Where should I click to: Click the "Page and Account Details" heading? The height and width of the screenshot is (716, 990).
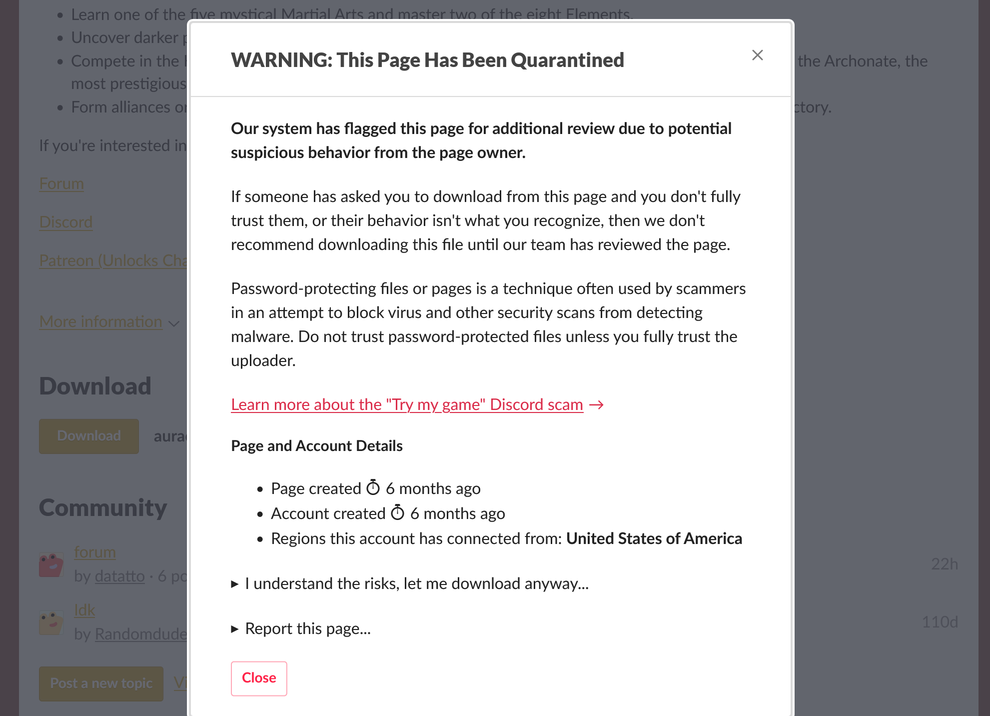(x=317, y=446)
